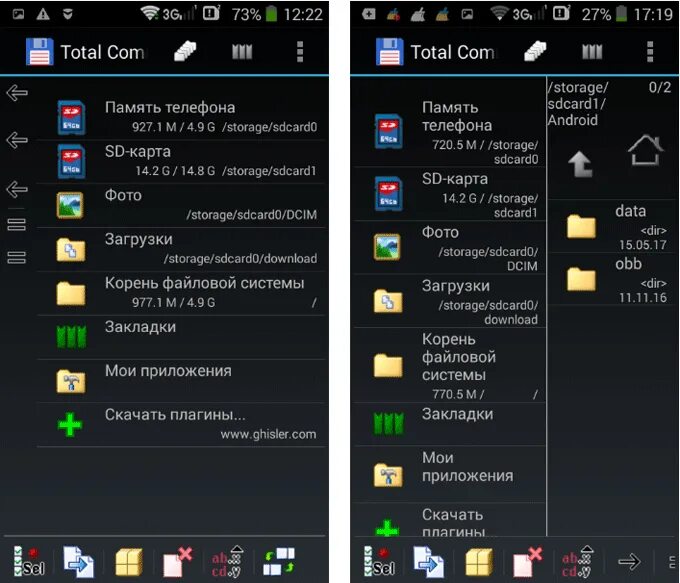
Task: Open Закладки entry in right screenshot
Action: coord(449,424)
